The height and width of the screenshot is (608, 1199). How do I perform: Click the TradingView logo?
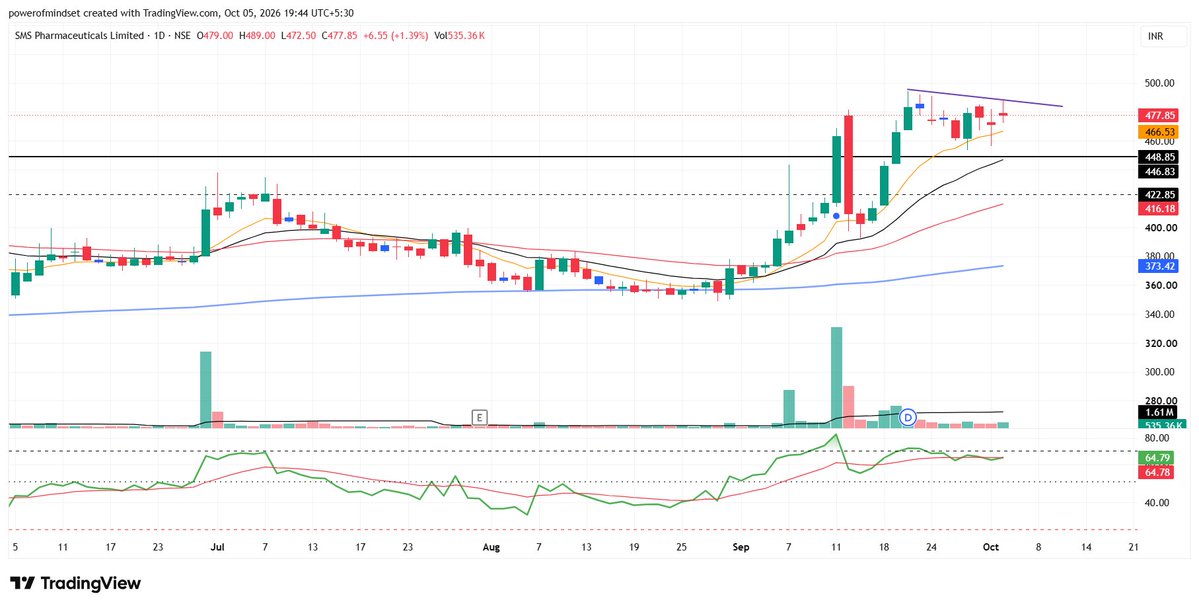(75, 583)
